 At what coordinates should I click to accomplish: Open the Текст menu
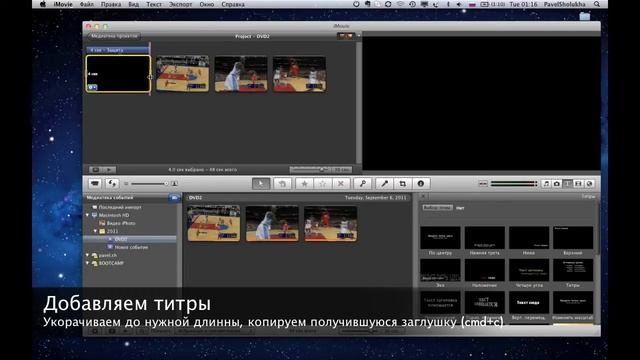(x=154, y=4)
